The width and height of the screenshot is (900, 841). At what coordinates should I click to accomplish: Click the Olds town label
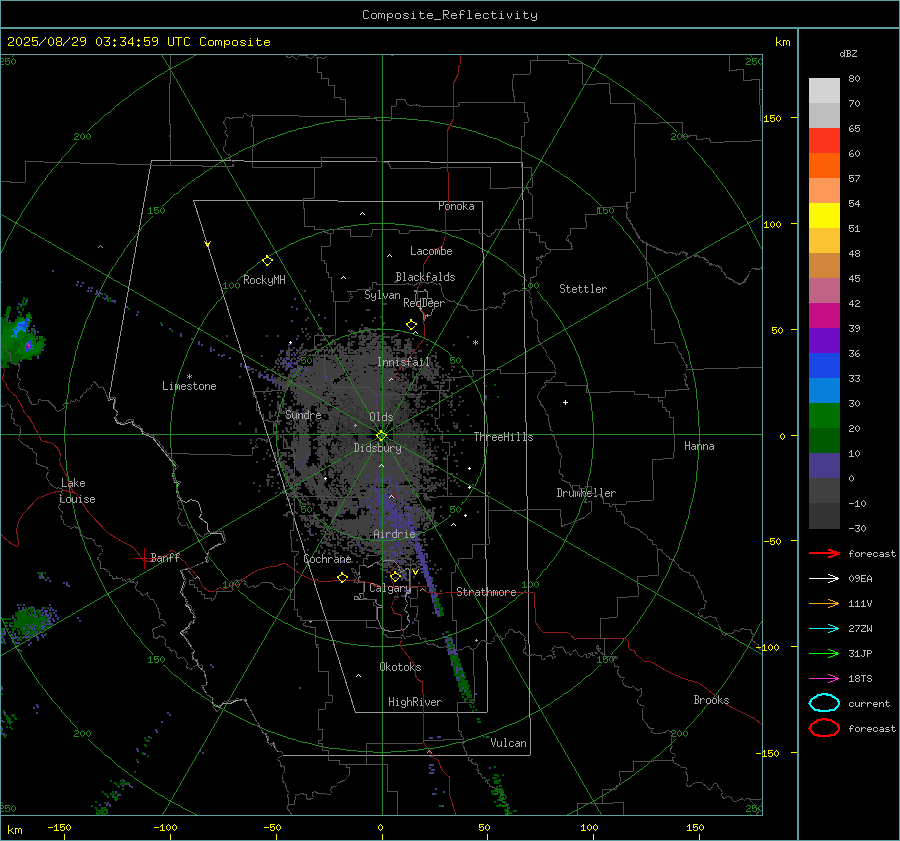pyautogui.click(x=381, y=417)
